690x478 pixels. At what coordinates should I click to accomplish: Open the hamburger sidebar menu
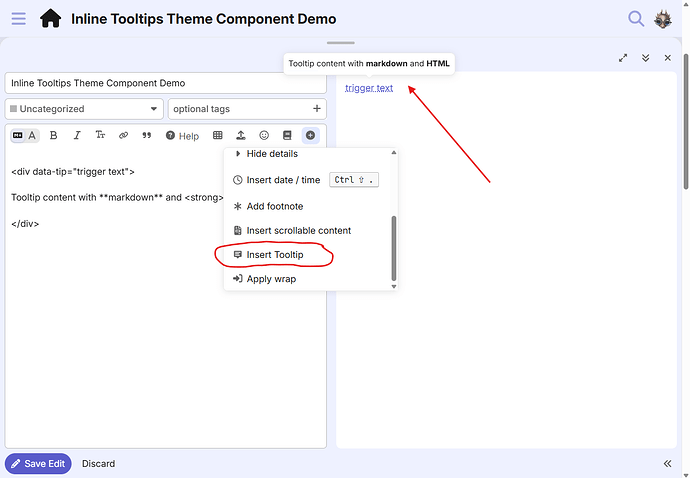coord(18,19)
